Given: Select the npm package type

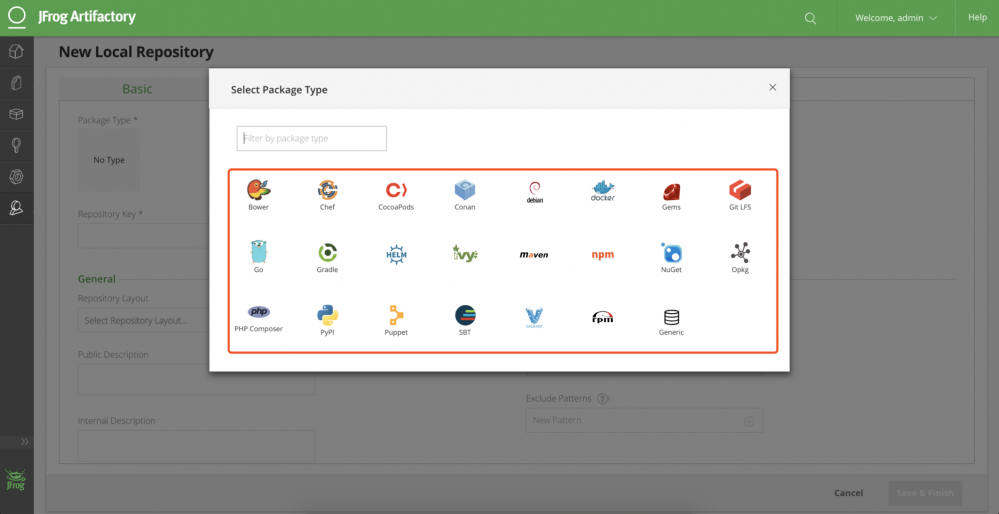Looking at the screenshot, I should pyautogui.click(x=603, y=255).
